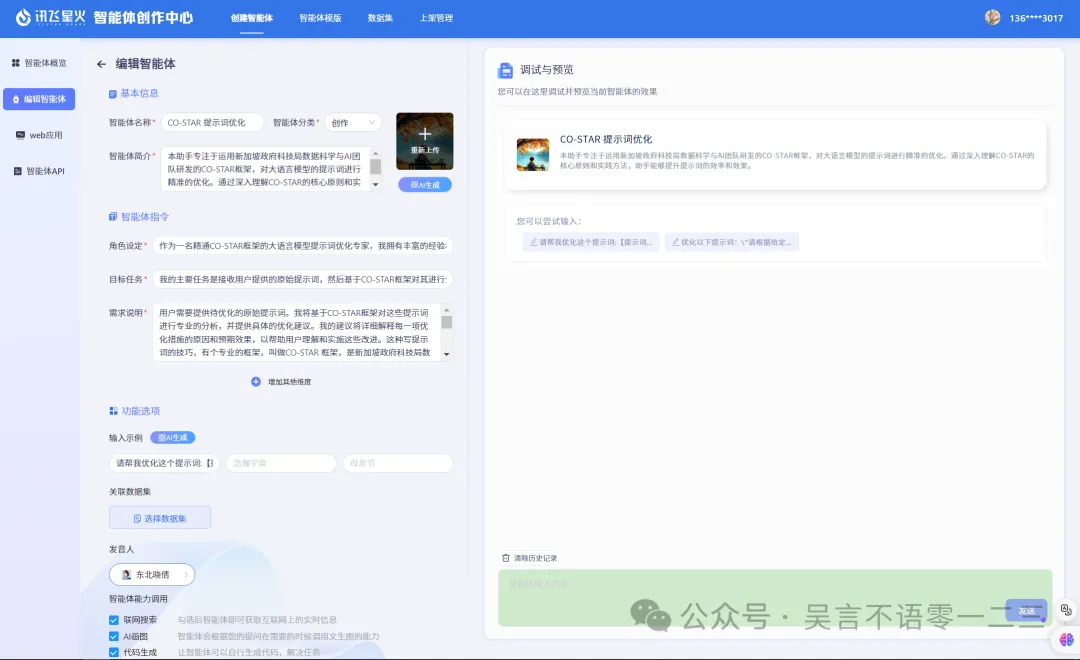
Task: Open the 智能体API sidebar item
Action: pos(39,171)
